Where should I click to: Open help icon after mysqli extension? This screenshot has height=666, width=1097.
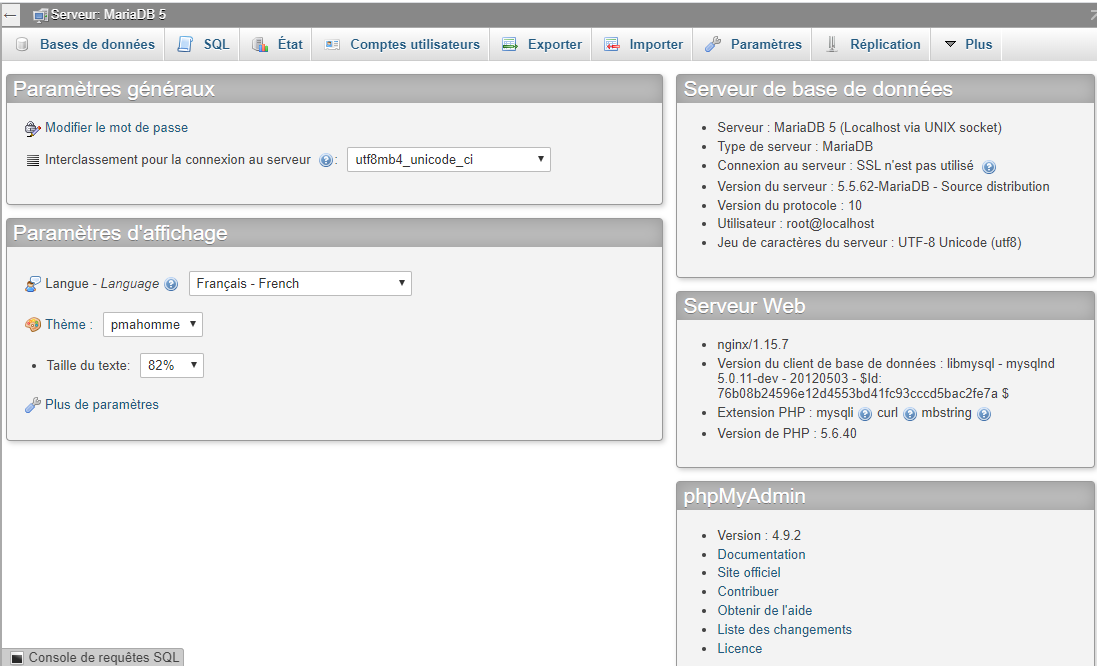coord(865,414)
